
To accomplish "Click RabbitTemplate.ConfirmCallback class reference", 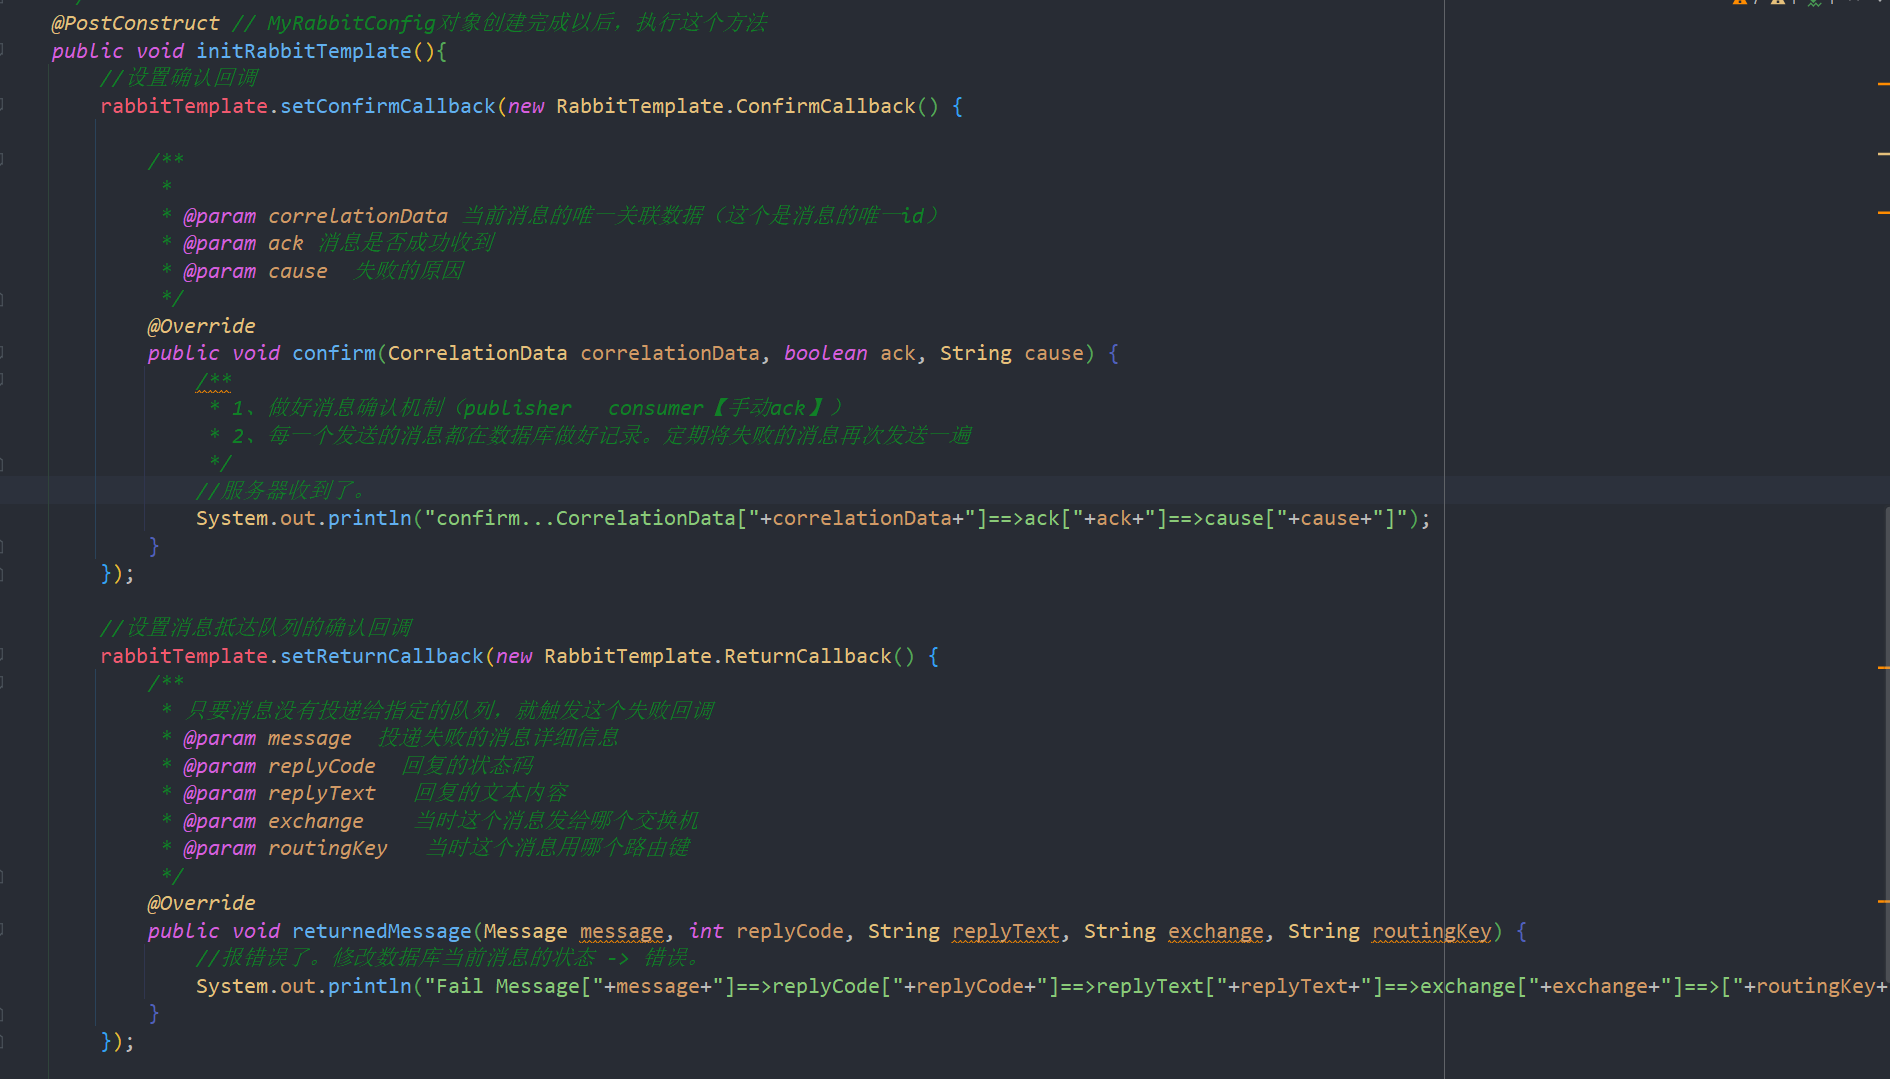I will pos(735,106).
